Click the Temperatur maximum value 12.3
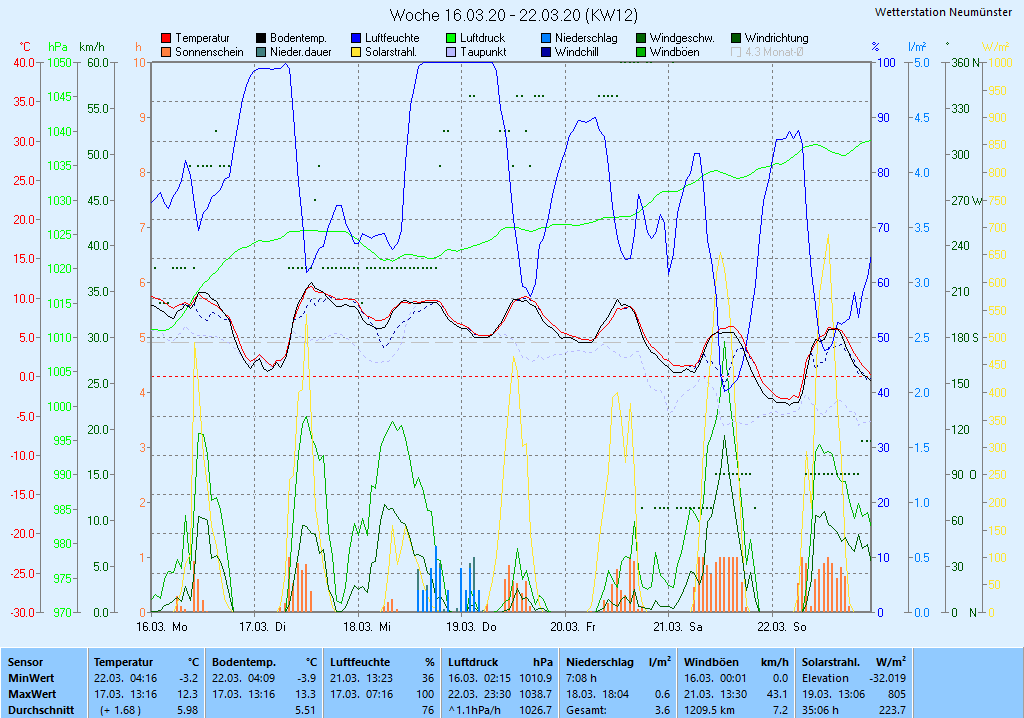Screen dimensions: 1024x718 tap(187, 694)
